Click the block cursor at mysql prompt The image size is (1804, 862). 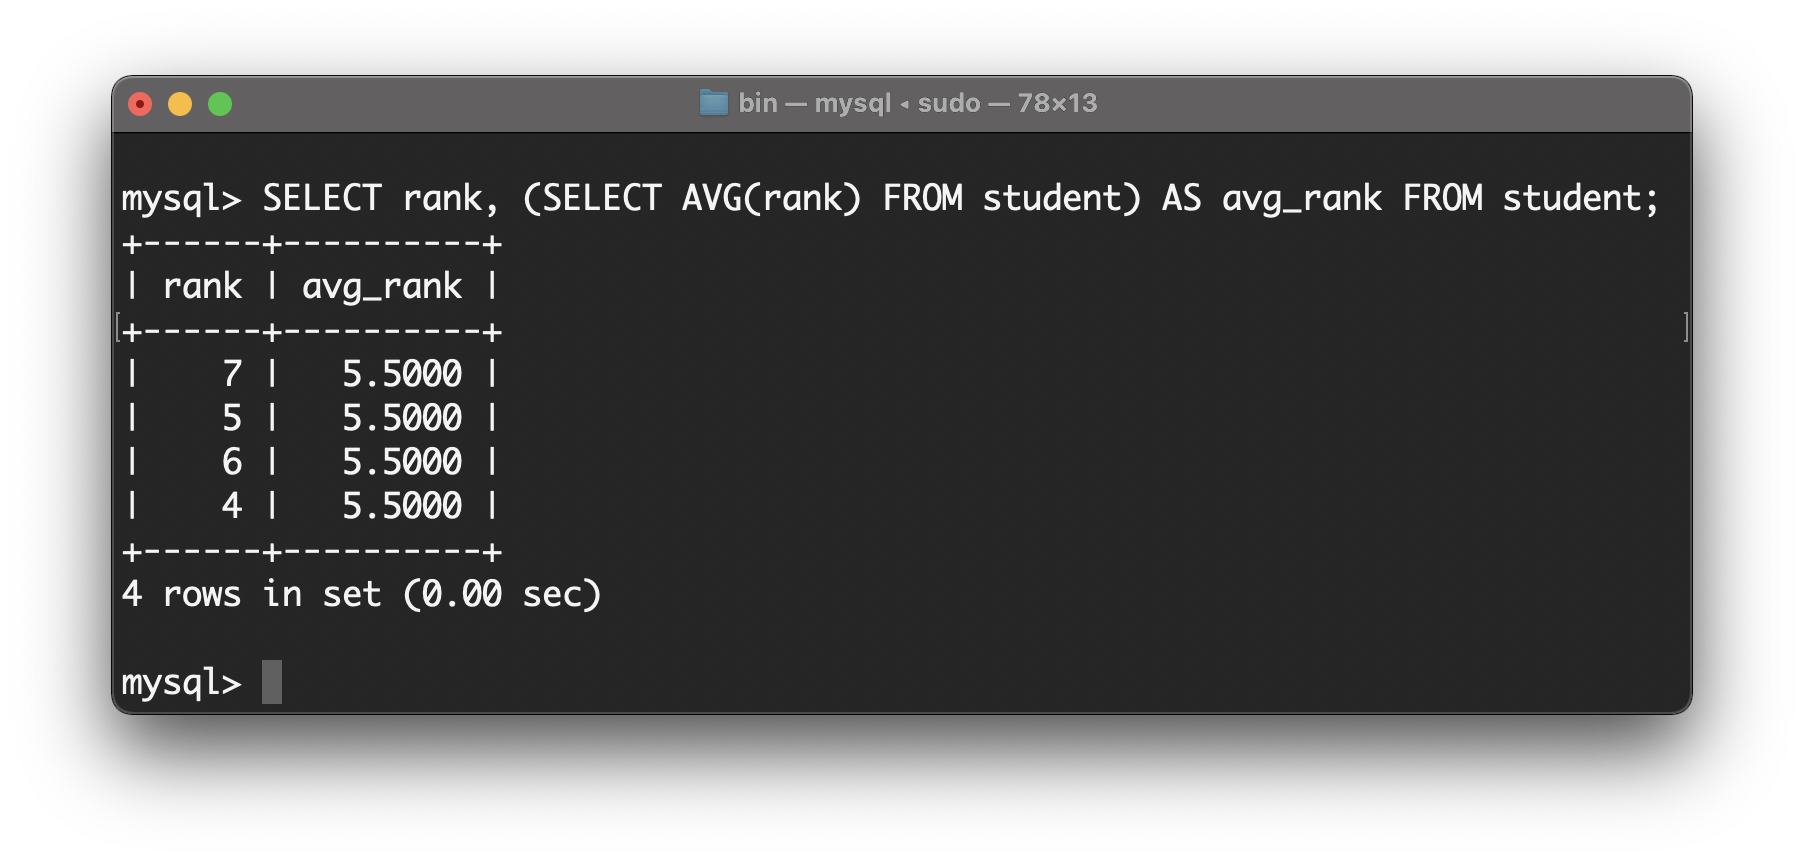[x=272, y=682]
